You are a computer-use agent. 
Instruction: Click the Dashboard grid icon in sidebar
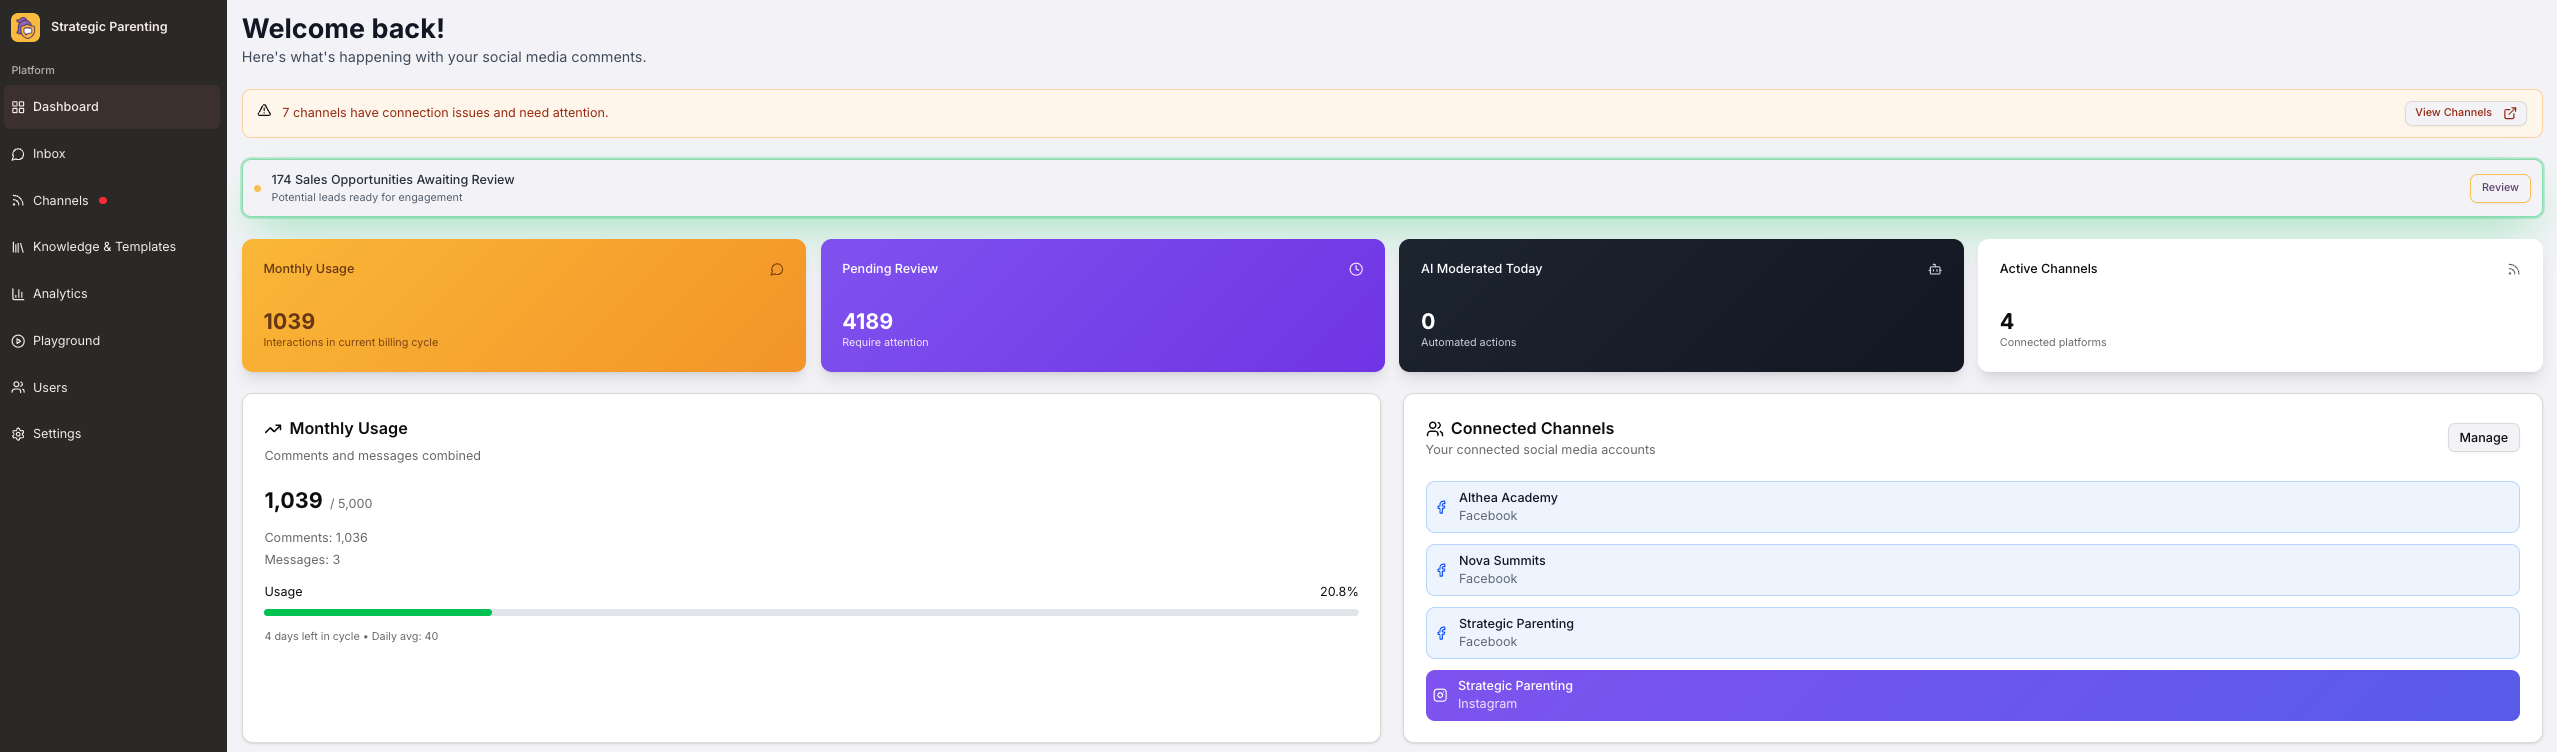18,107
